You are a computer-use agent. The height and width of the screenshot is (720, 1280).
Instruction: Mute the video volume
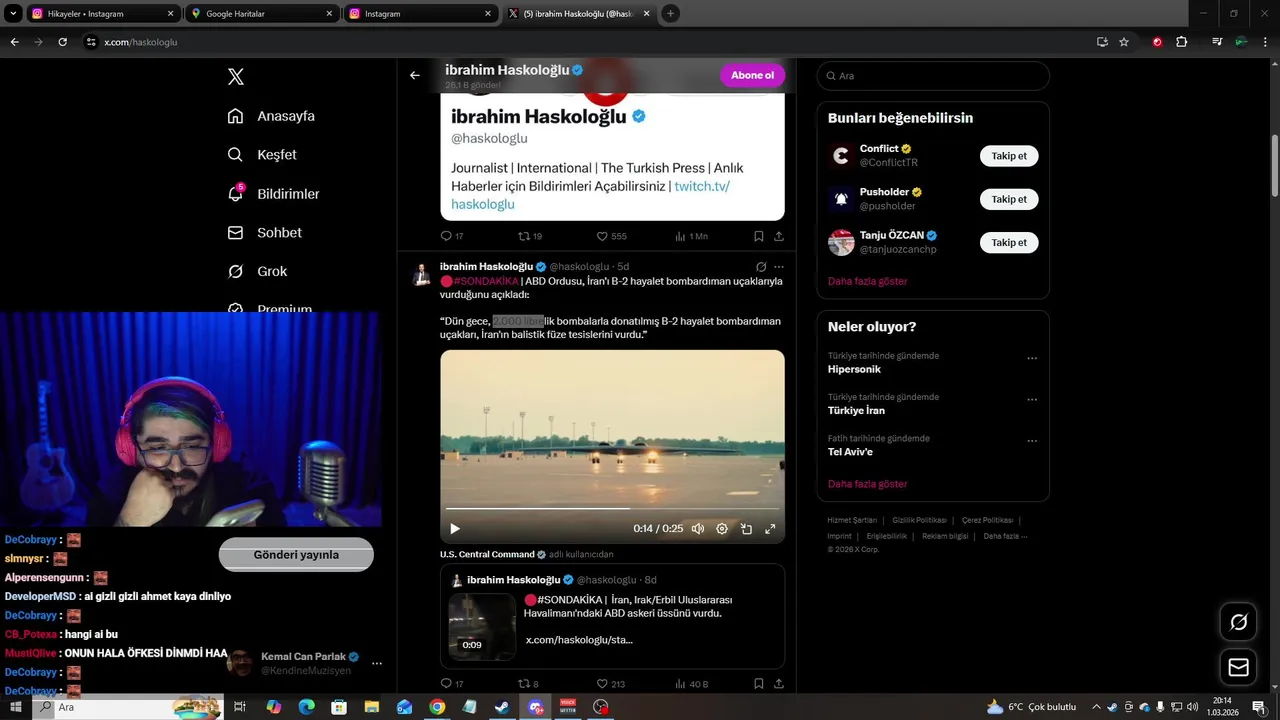coord(698,528)
